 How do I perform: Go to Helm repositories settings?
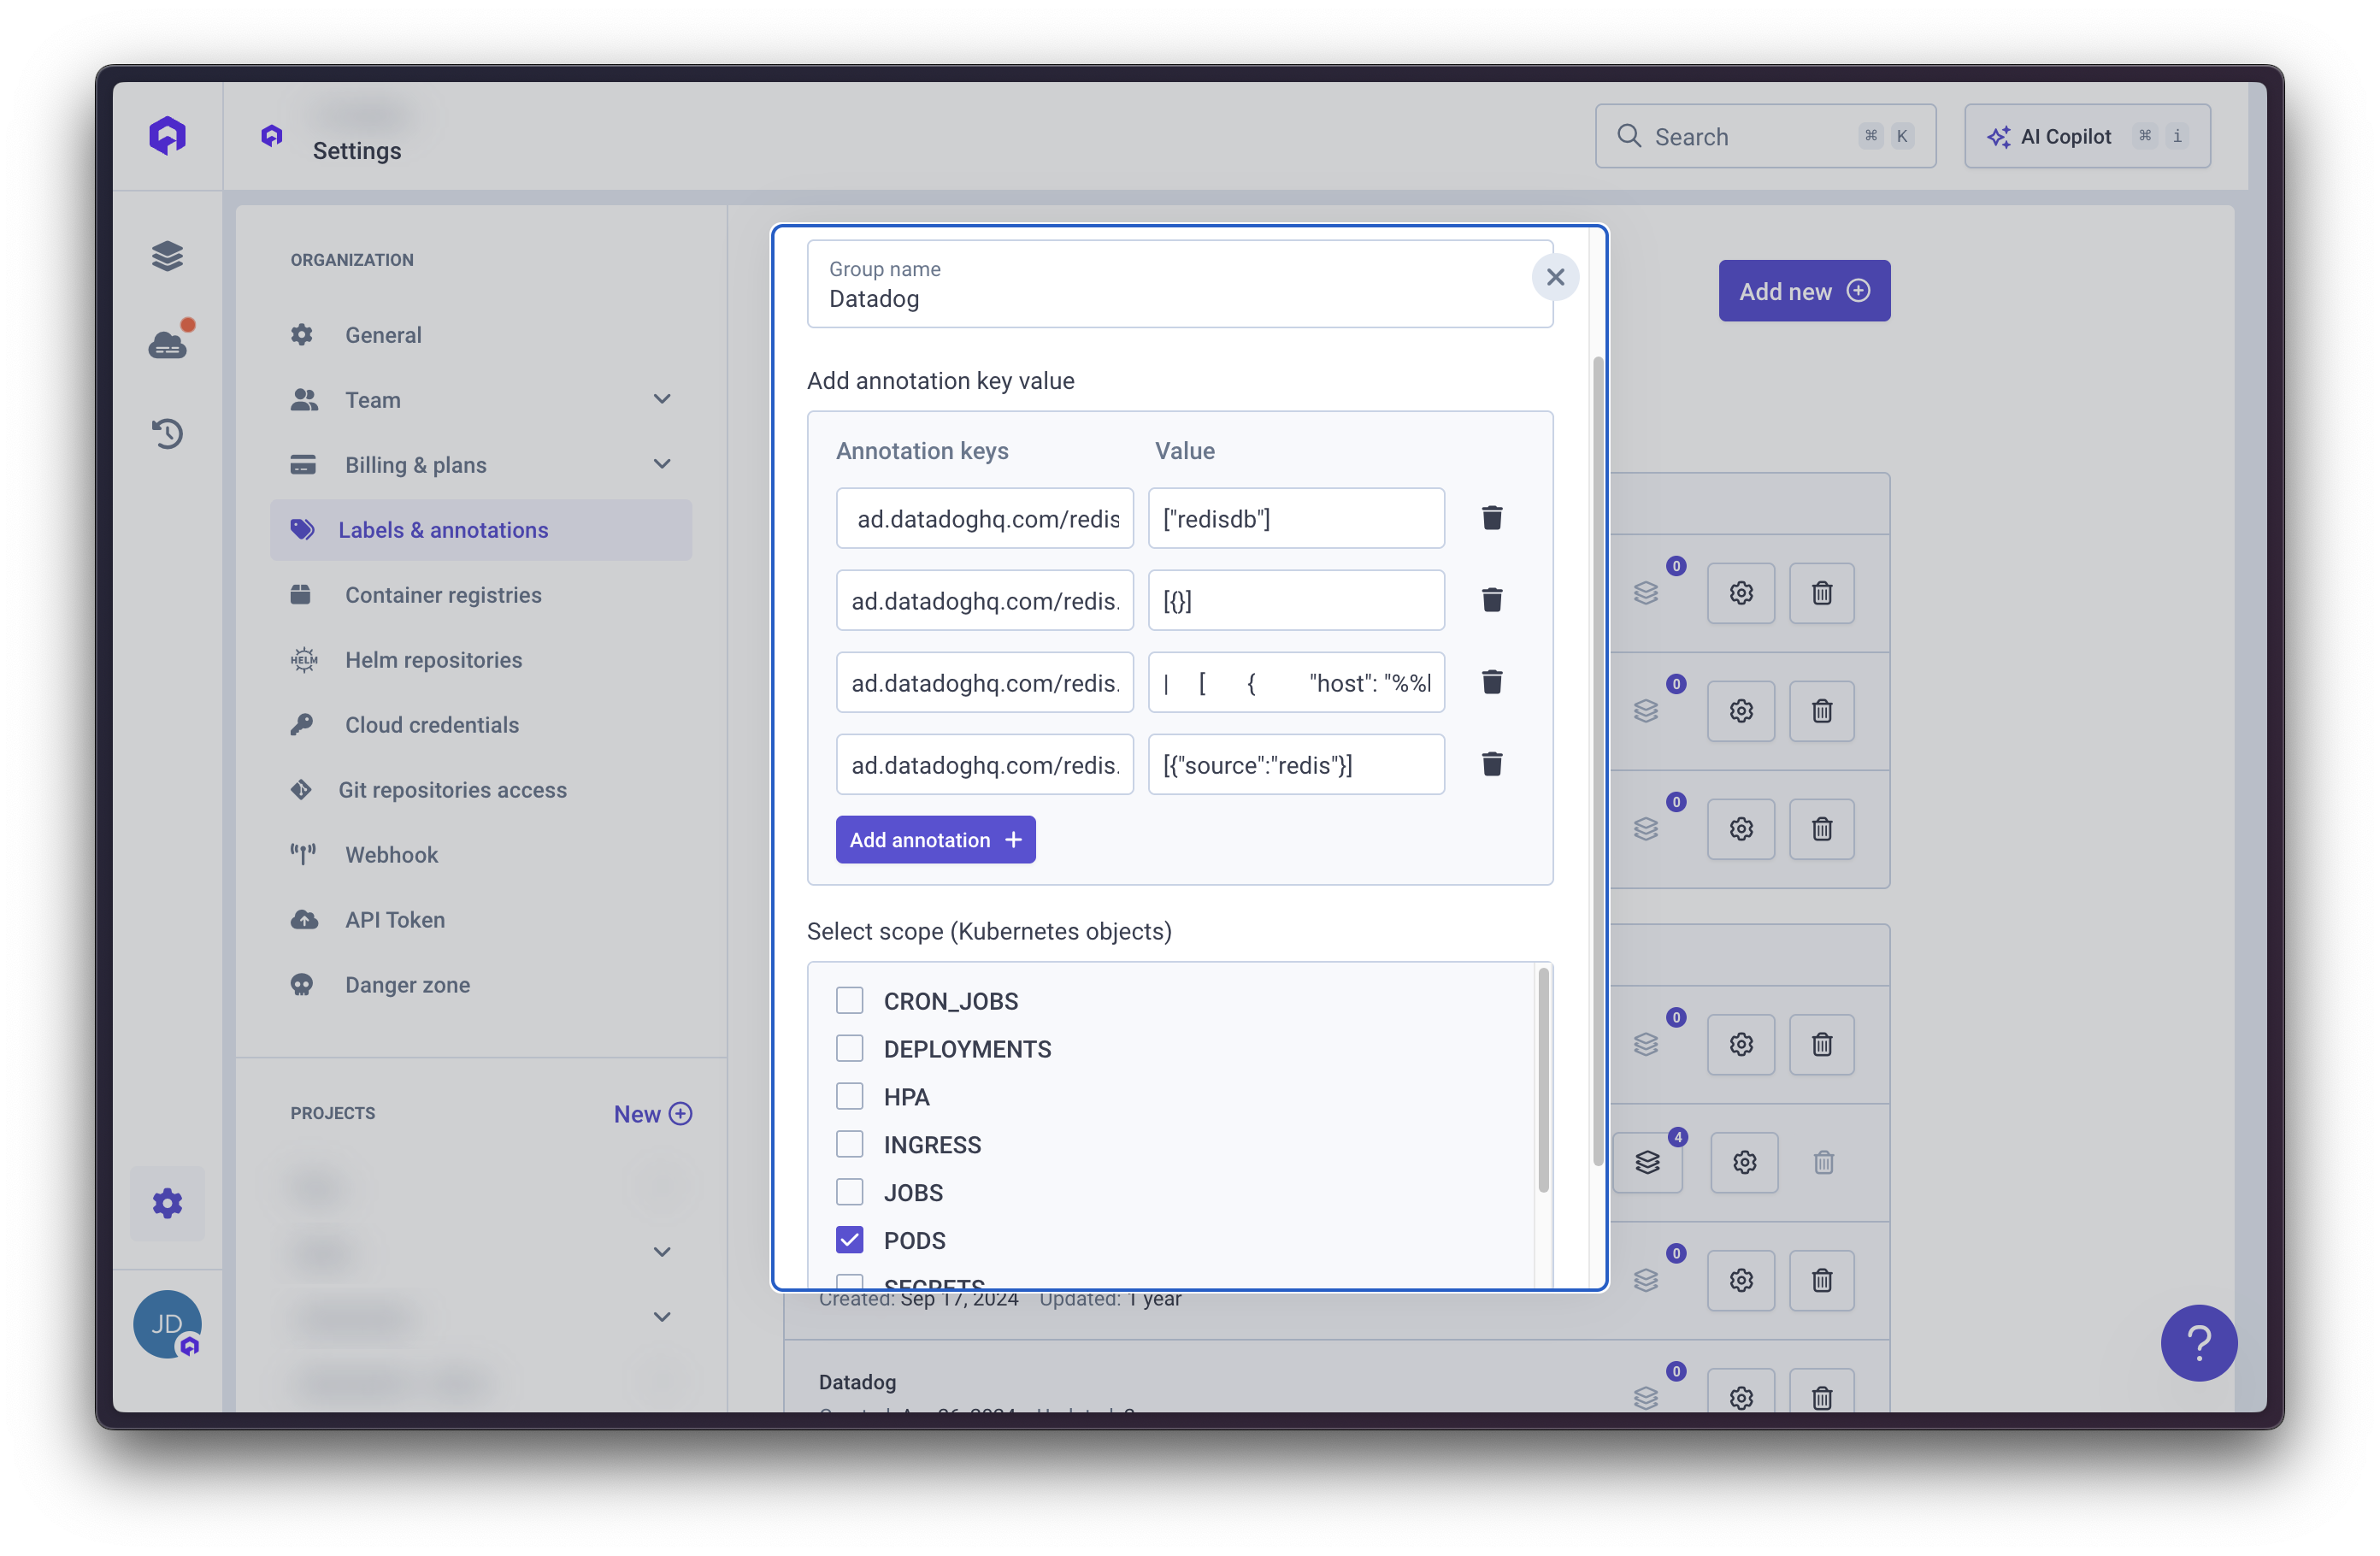pos(433,660)
